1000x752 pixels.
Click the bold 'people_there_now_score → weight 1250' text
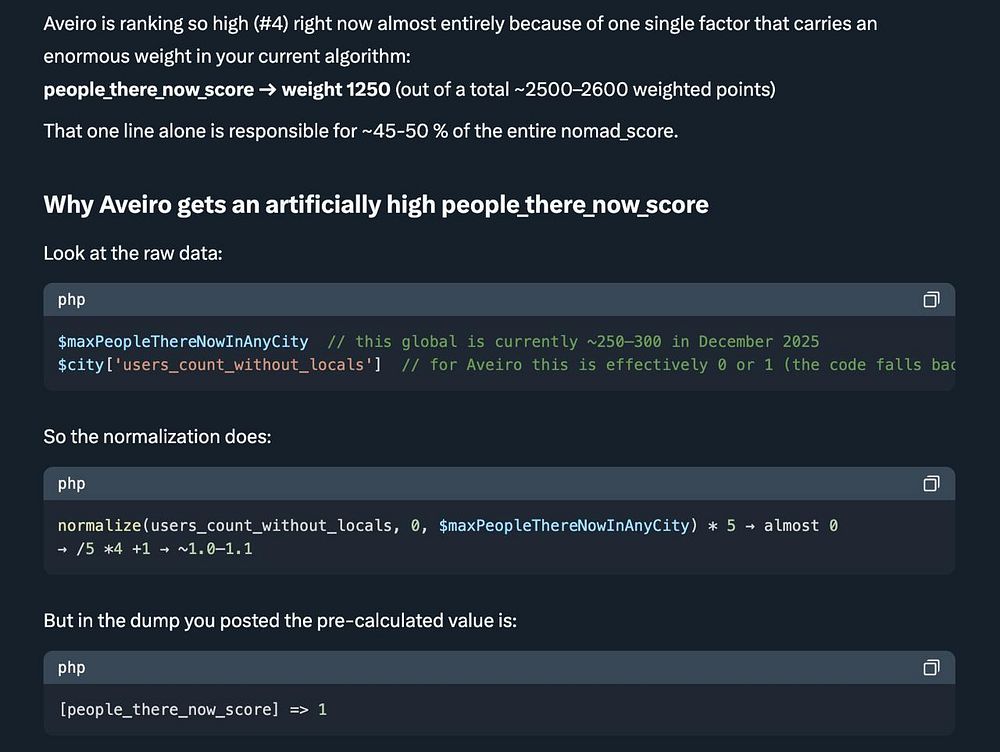point(216,90)
